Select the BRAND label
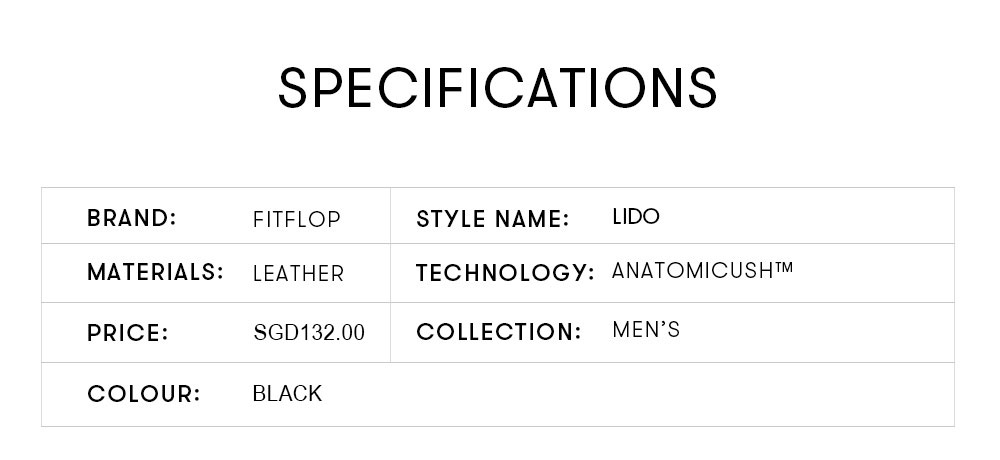This screenshot has height=460, width=1000. tap(131, 218)
